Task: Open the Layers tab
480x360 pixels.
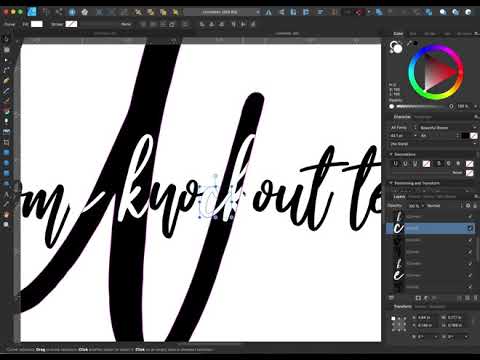Action: tap(399, 197)
